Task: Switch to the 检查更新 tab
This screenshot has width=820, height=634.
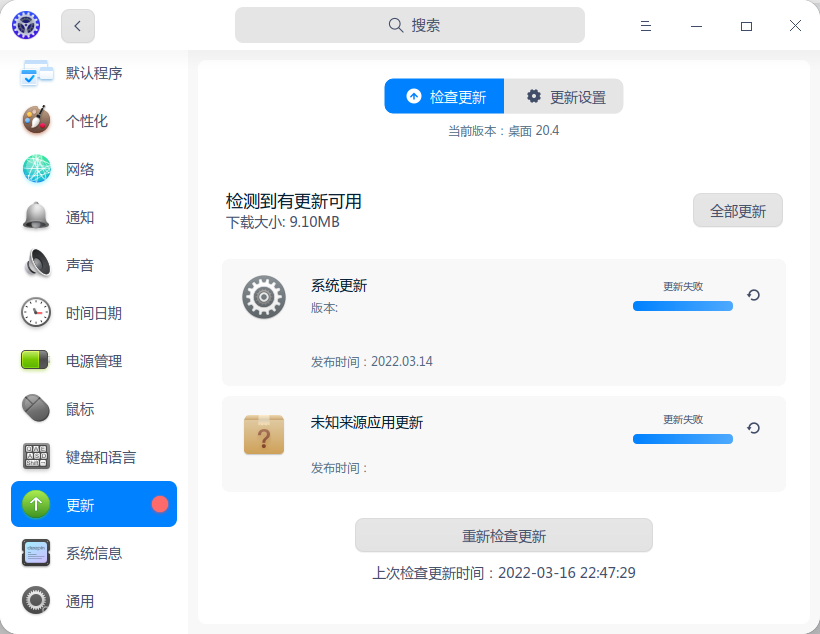Action: [x=445, y=96]
